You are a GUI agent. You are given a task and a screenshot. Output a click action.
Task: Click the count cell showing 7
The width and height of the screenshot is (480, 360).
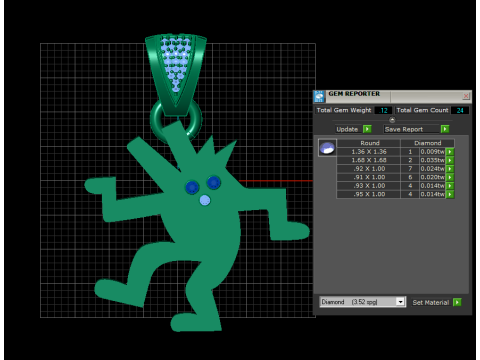(410, 169)
